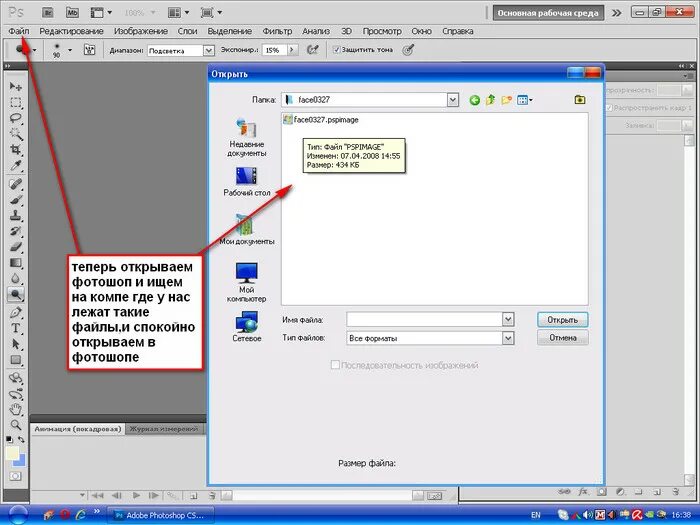
Task: Toggle the image sequence checkbox
Action: 335,365
